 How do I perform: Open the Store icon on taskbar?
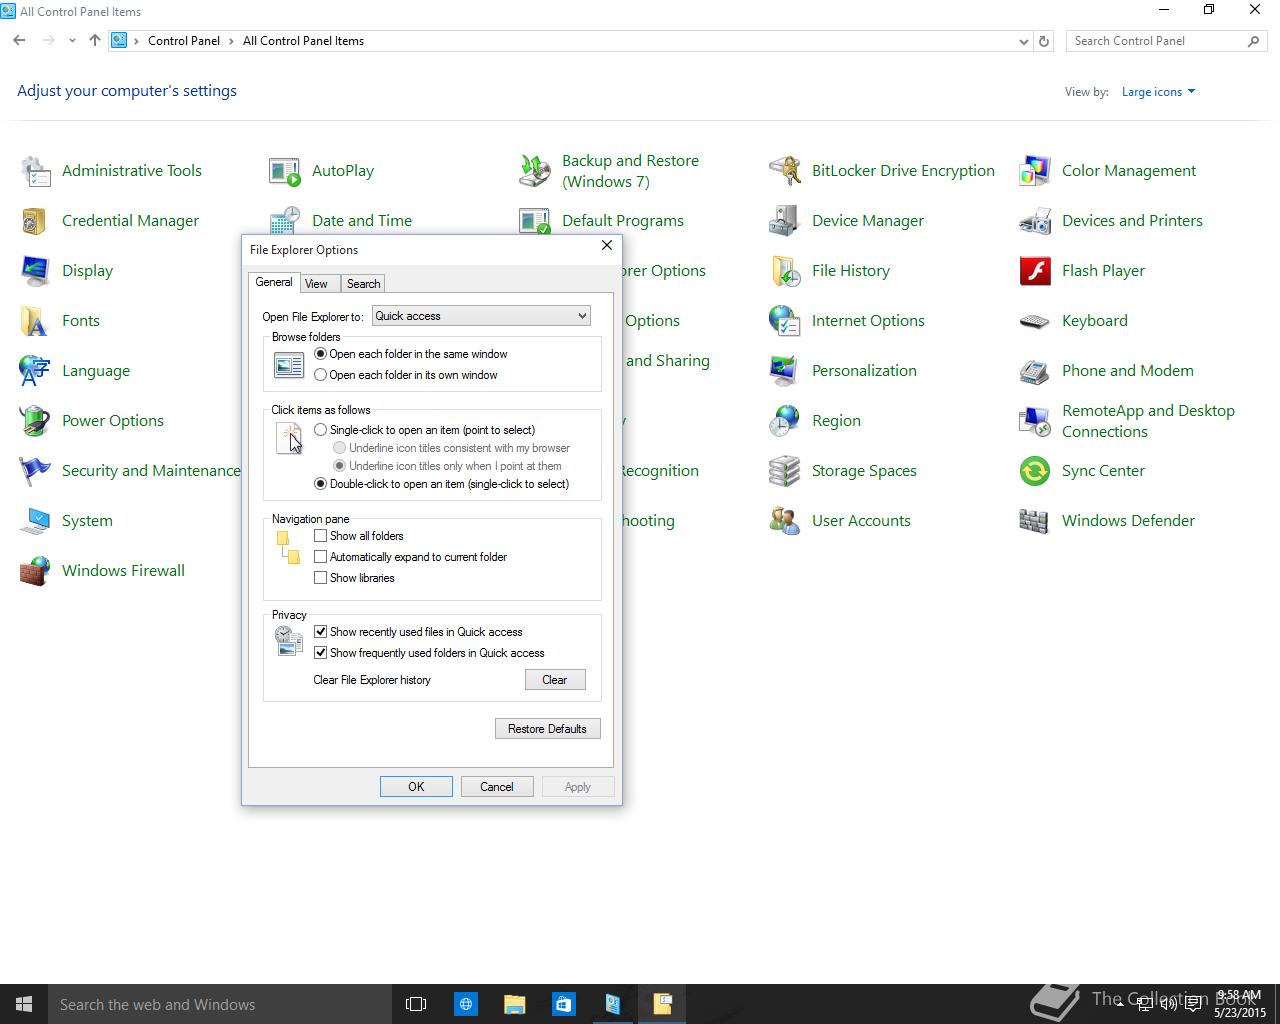(x=563, y=1004)
